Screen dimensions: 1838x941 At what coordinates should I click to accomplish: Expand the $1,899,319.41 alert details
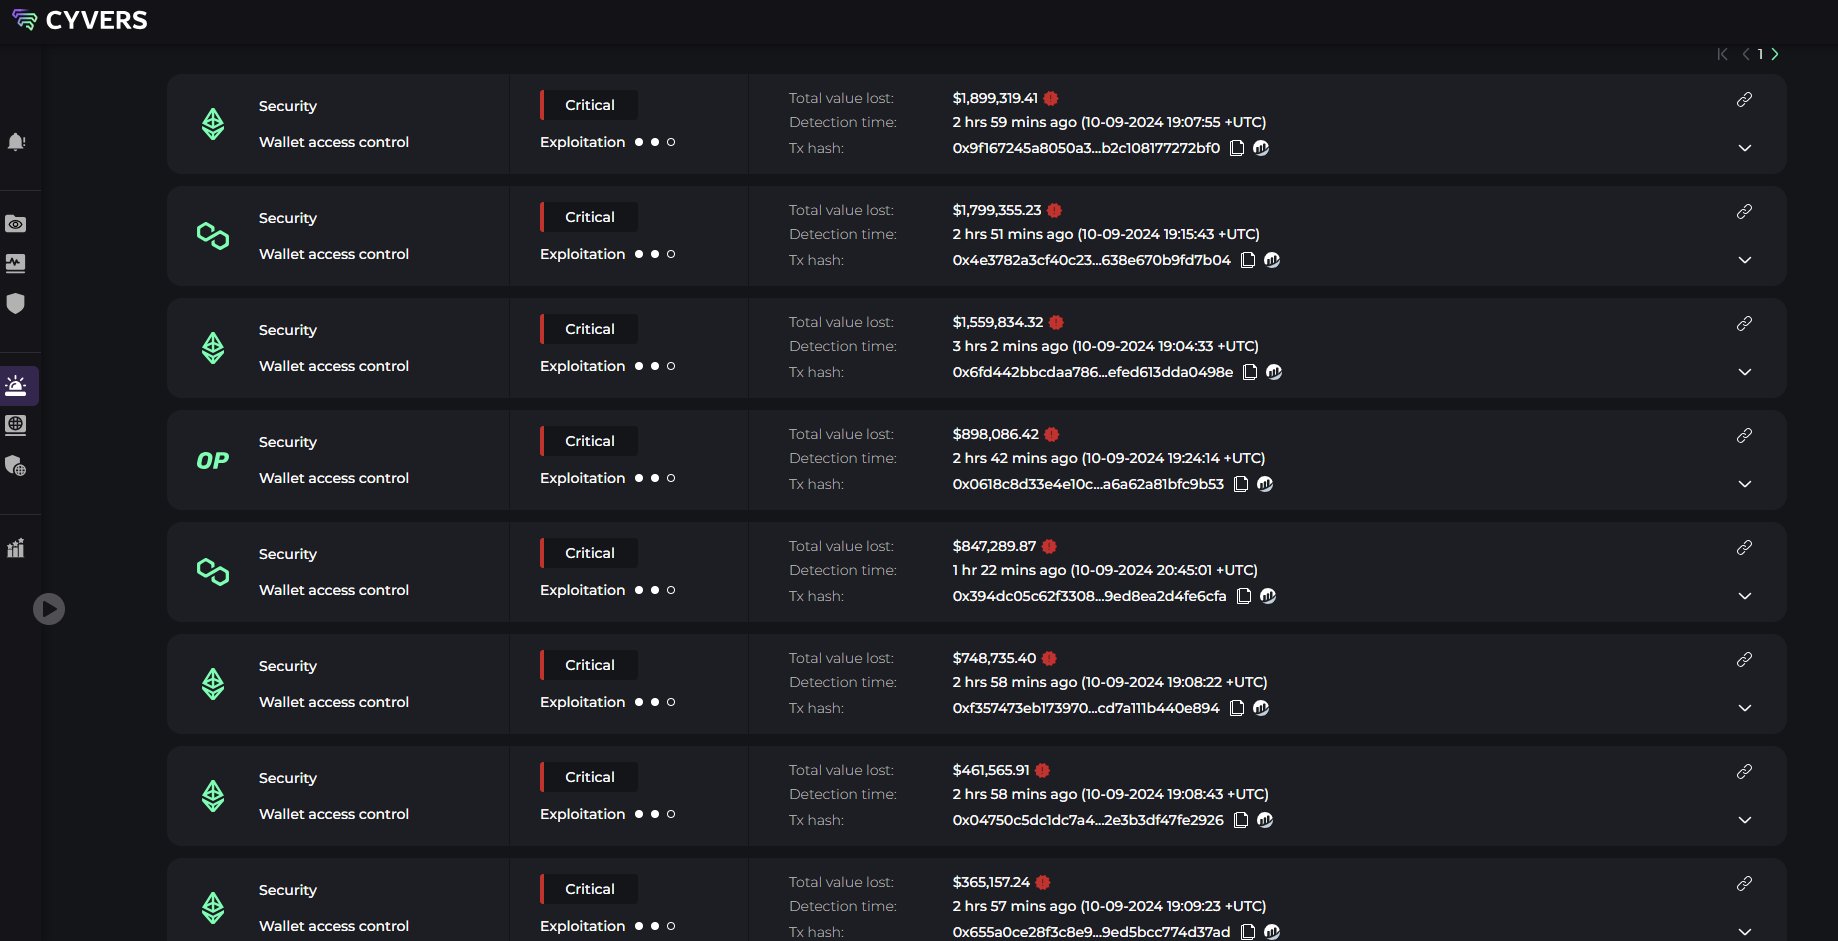tap(1745, 148)
